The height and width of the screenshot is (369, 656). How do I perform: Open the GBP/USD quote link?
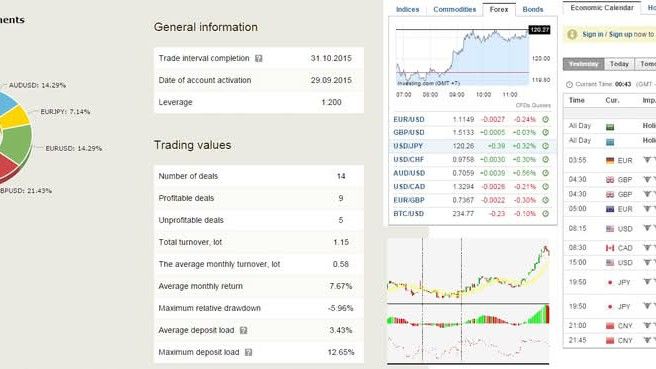(409, 133)
